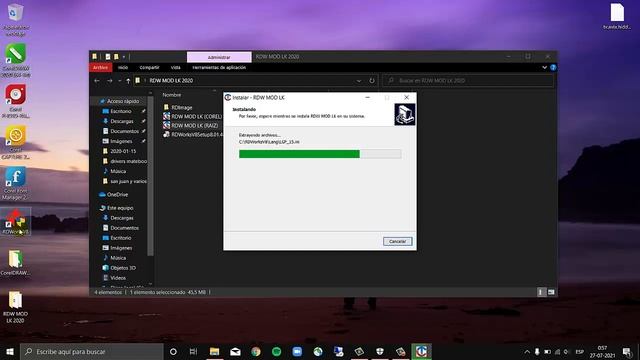Image resolution: width=640 pixels, height=360 pixels.
Task: Select Acceso rápido in navigation pane
Action: pos(123,101)
